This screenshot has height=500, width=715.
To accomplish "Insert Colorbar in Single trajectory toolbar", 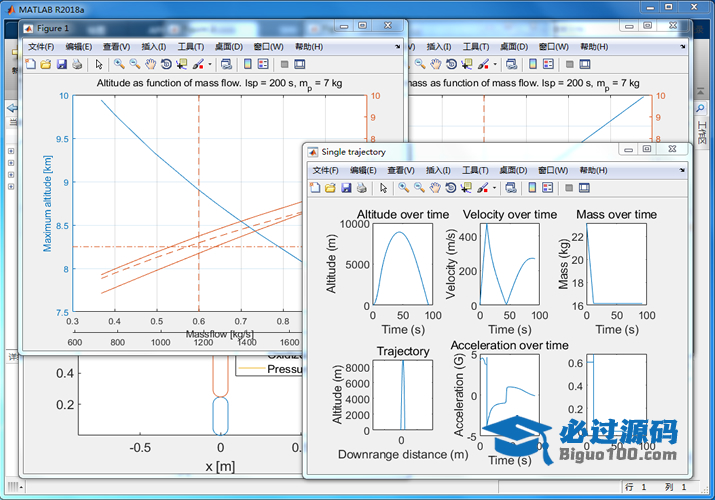I will 532,188.
